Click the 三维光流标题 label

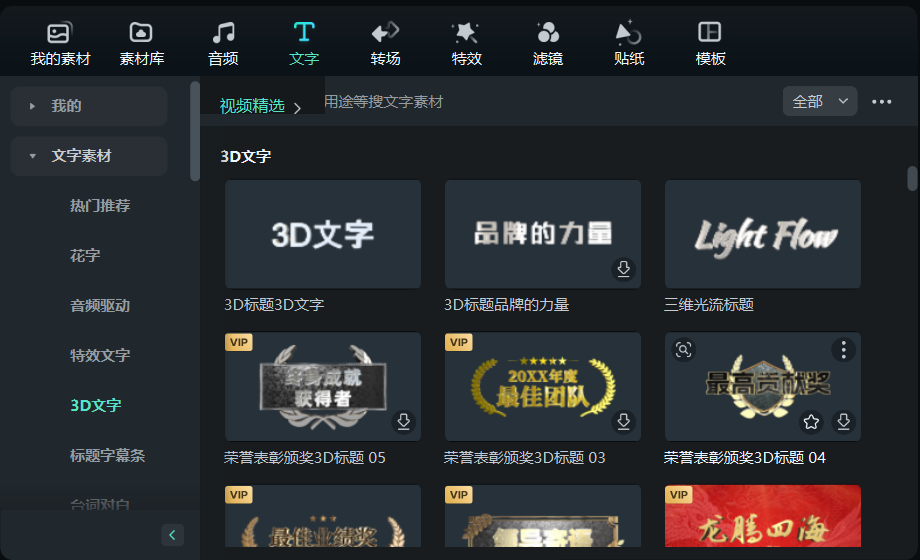point(709,305)
